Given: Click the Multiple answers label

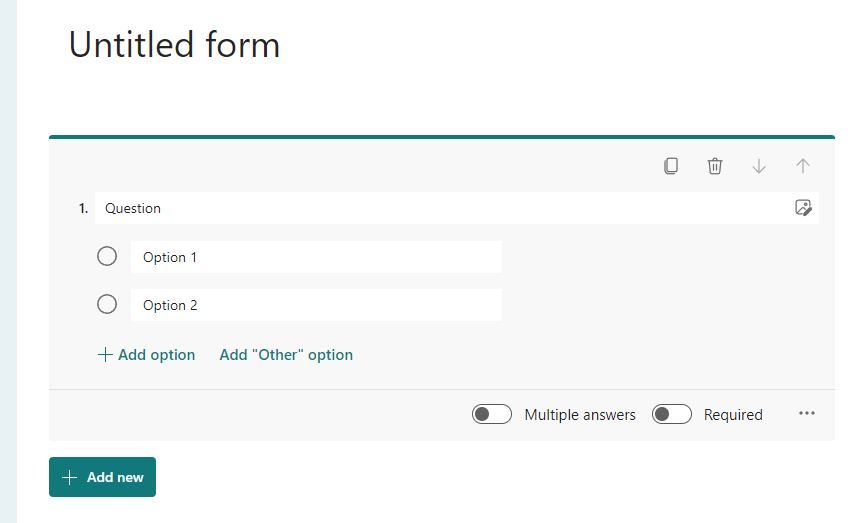Looking at the screenshot, I should click(580, 415).
